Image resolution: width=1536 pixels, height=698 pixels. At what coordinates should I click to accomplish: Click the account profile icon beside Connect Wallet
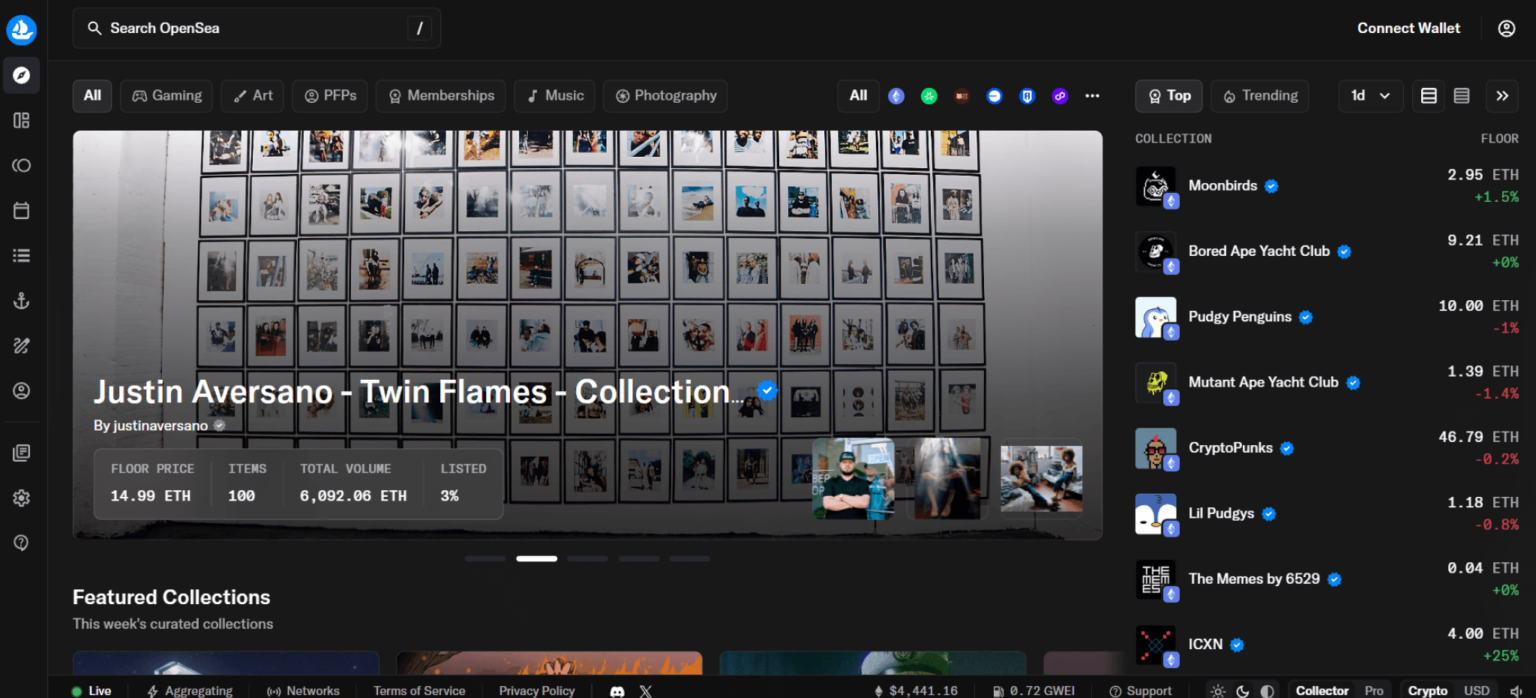click(1506, 28)
